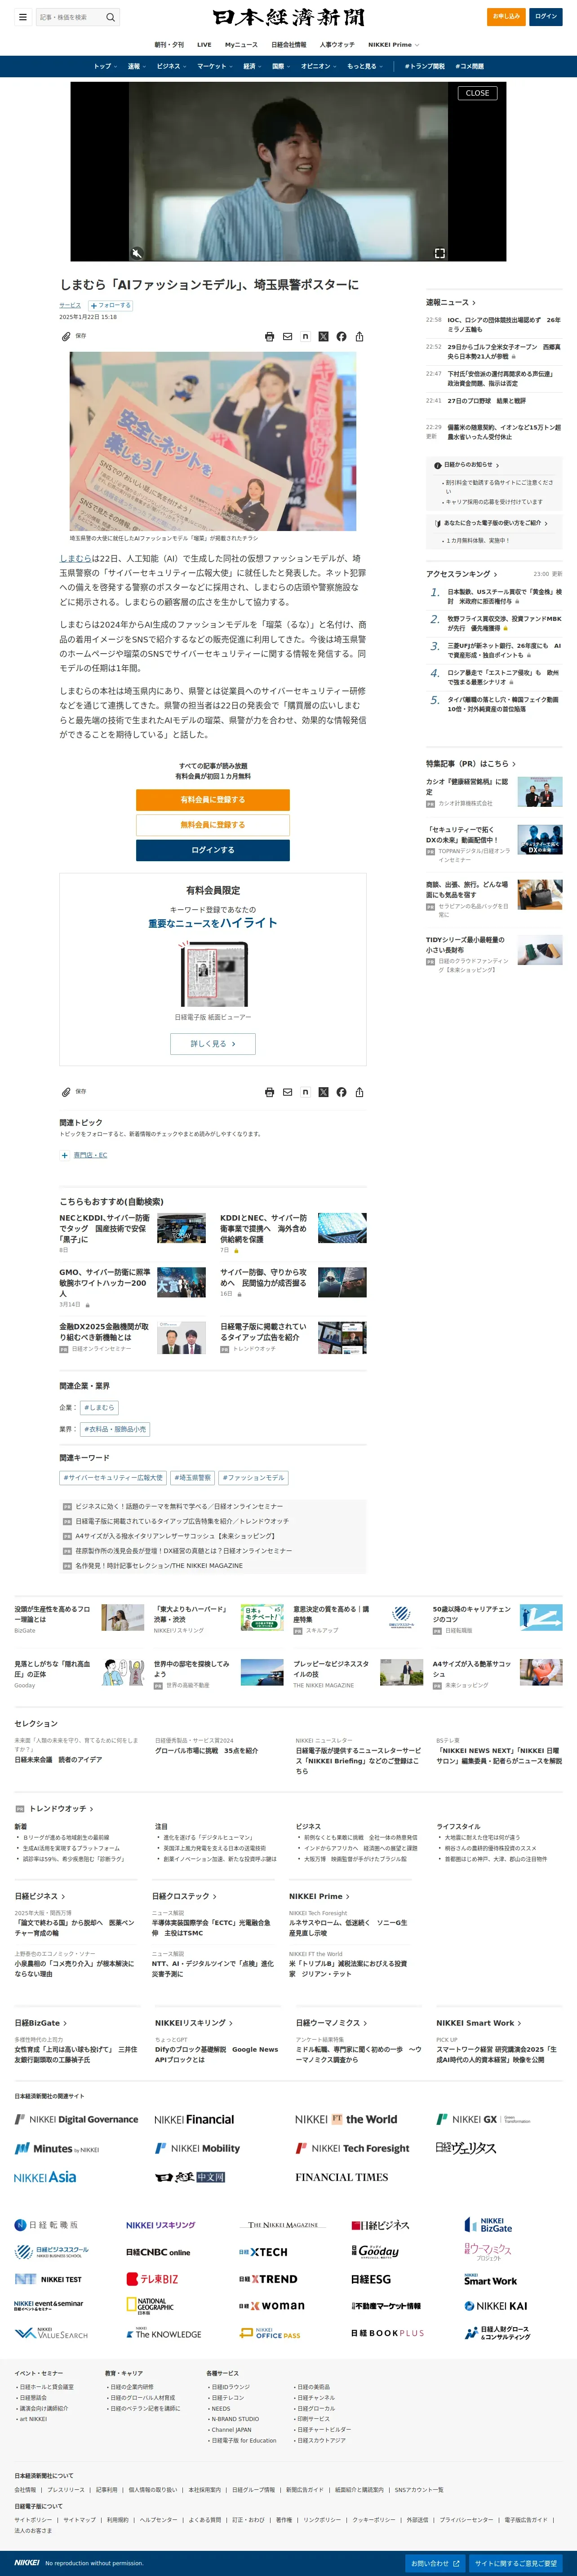Open the 朝刊・夕刊 menu item
This screenshot has height=2576, width=577.
coord(169,45)
